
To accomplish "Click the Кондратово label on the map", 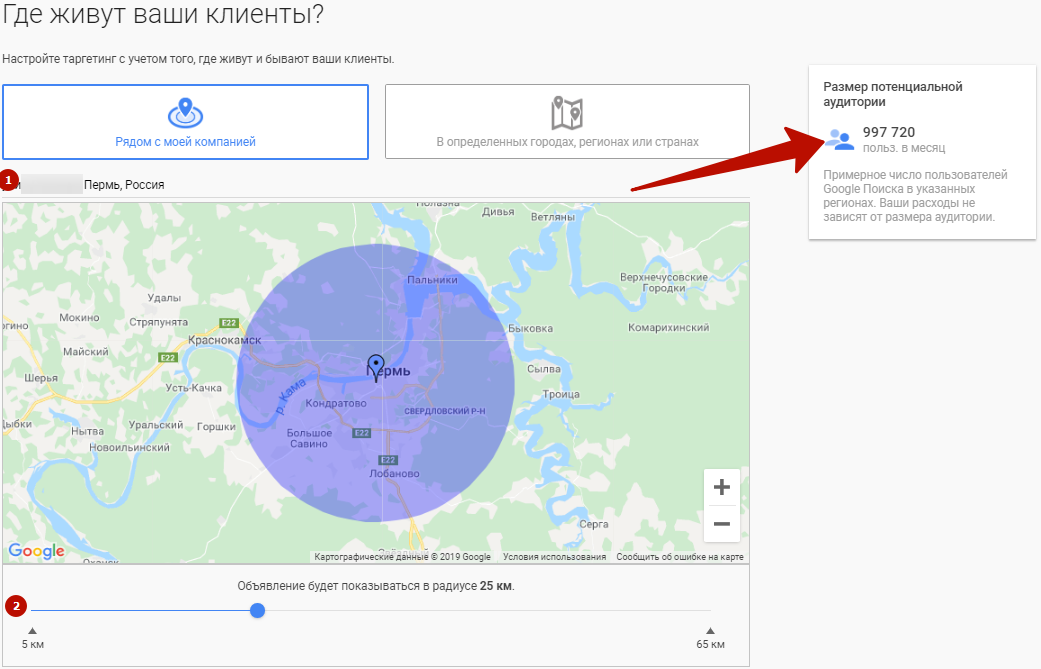I will point(336,403).
